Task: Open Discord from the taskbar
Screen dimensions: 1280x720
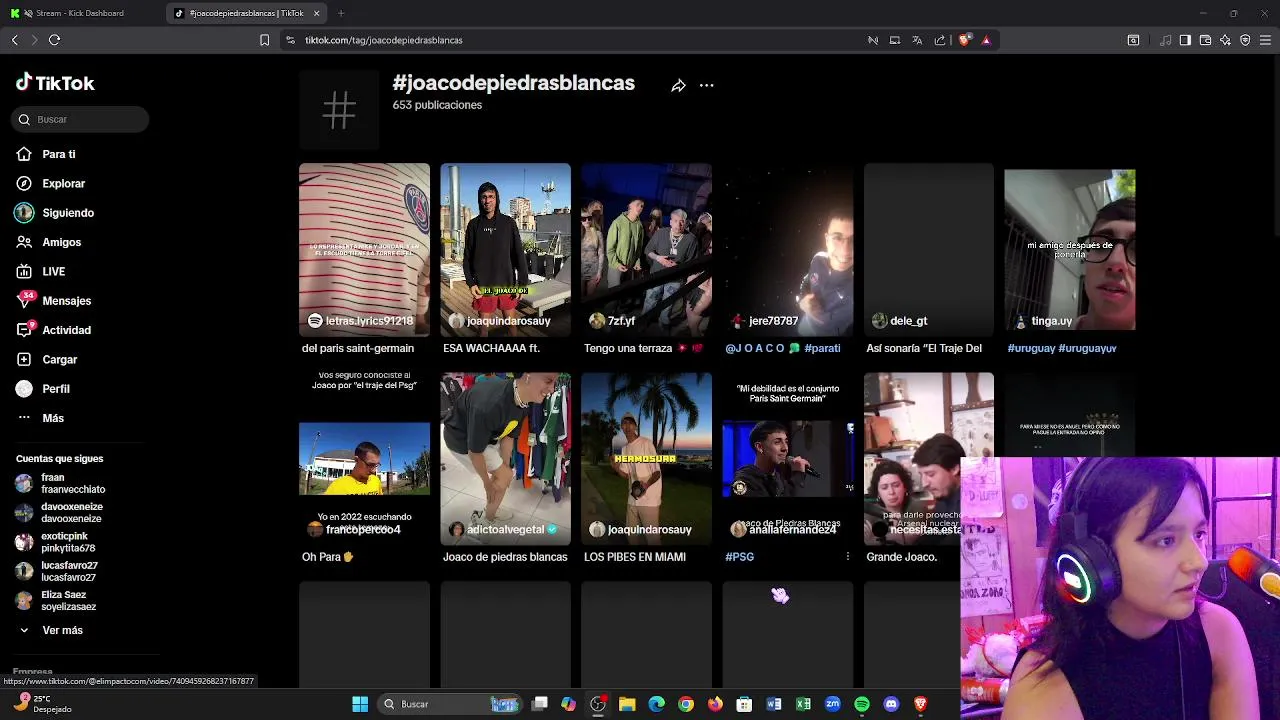Action: pyautogui.click(x=891, y=704)
